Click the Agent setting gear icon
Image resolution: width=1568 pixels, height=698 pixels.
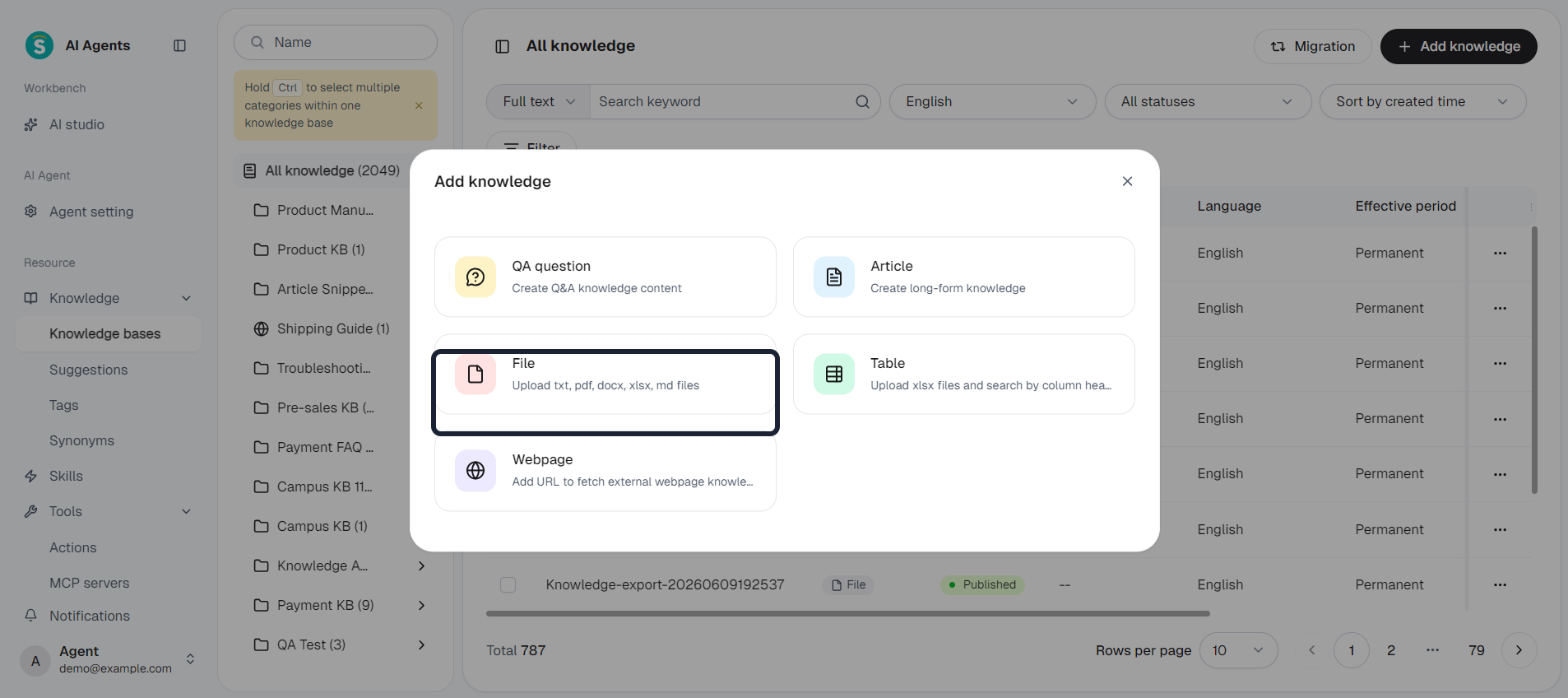tap(31, 212)
